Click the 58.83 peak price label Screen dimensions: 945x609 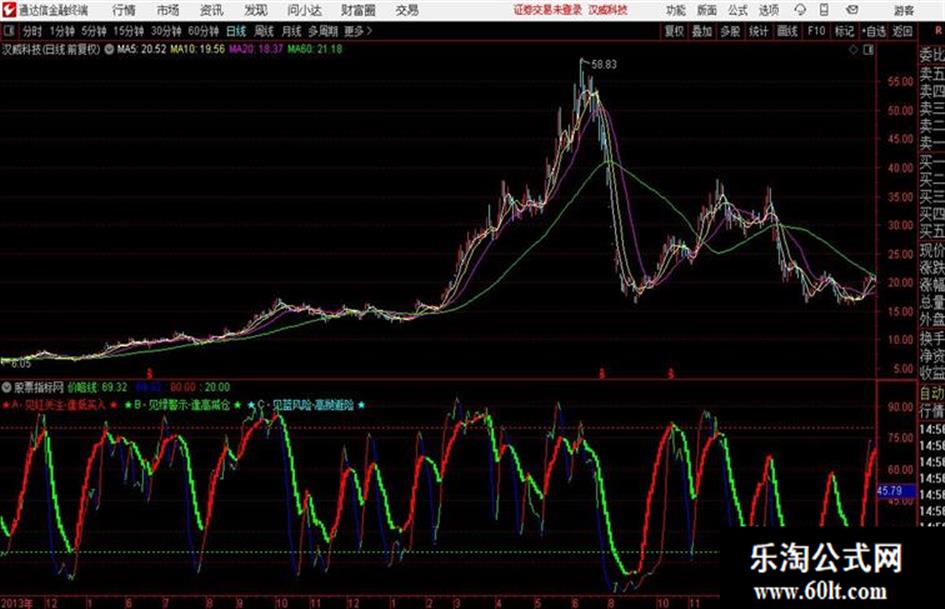click(604, 65)
